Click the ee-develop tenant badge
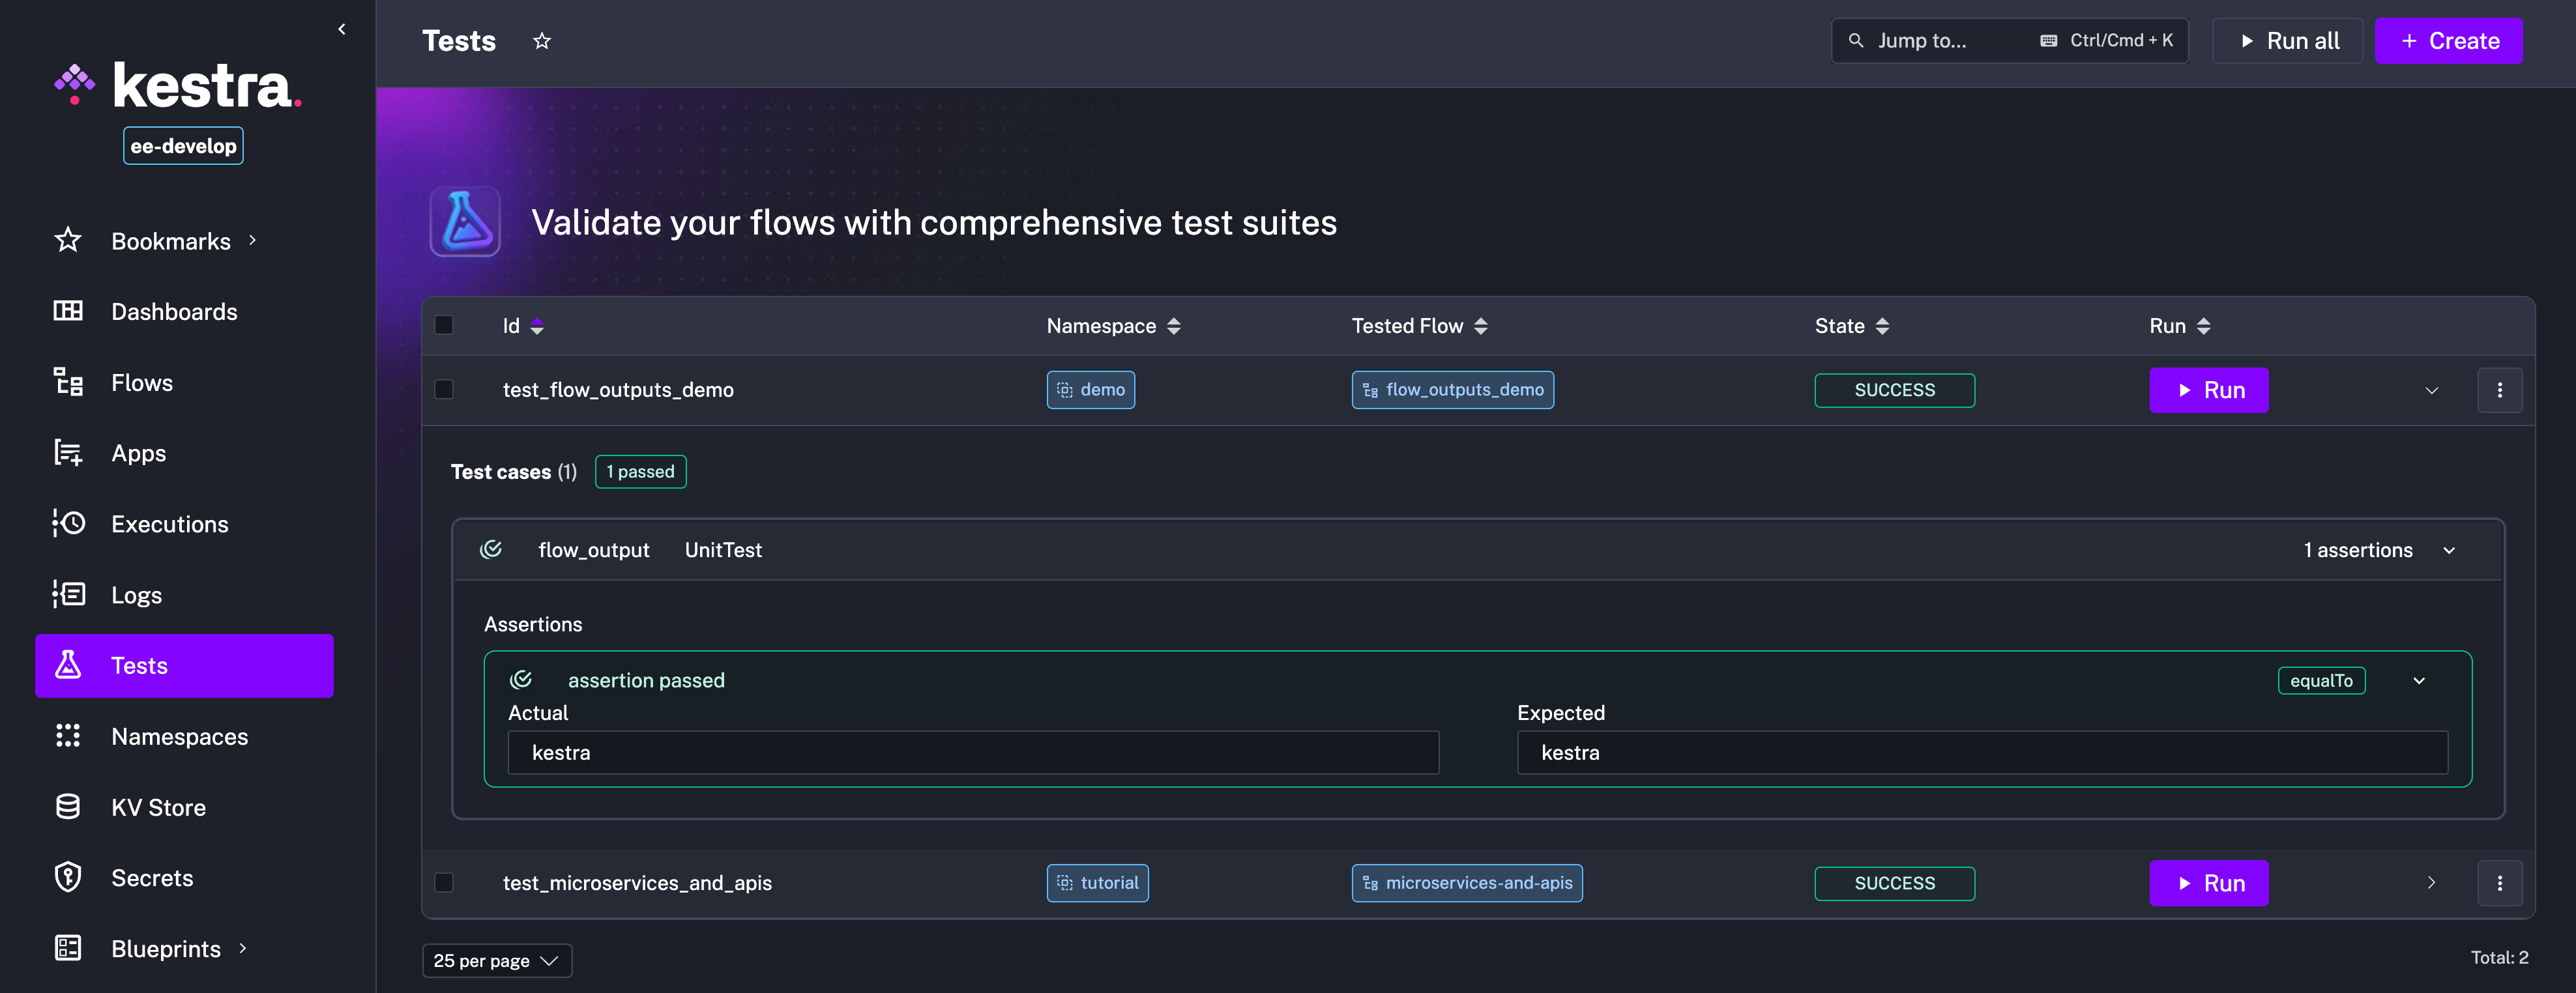 pos(183,145)
